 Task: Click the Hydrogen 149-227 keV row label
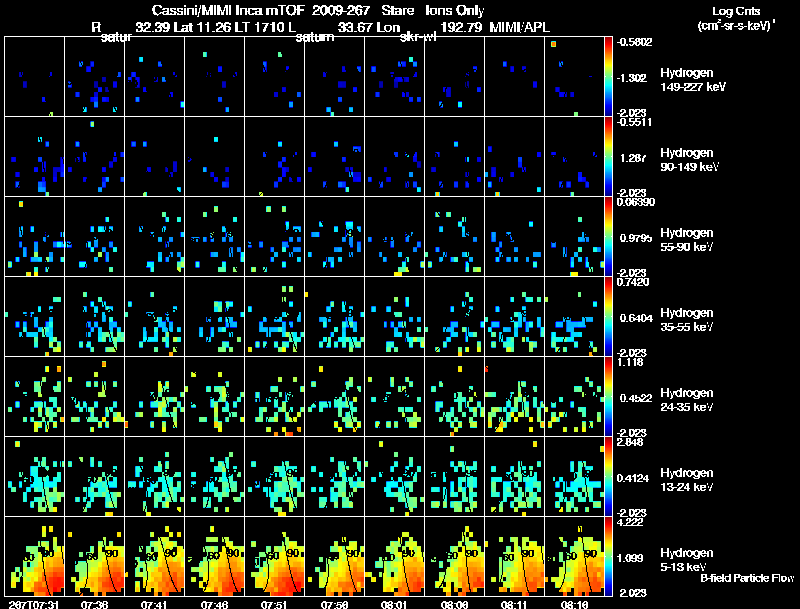(692, 80)
